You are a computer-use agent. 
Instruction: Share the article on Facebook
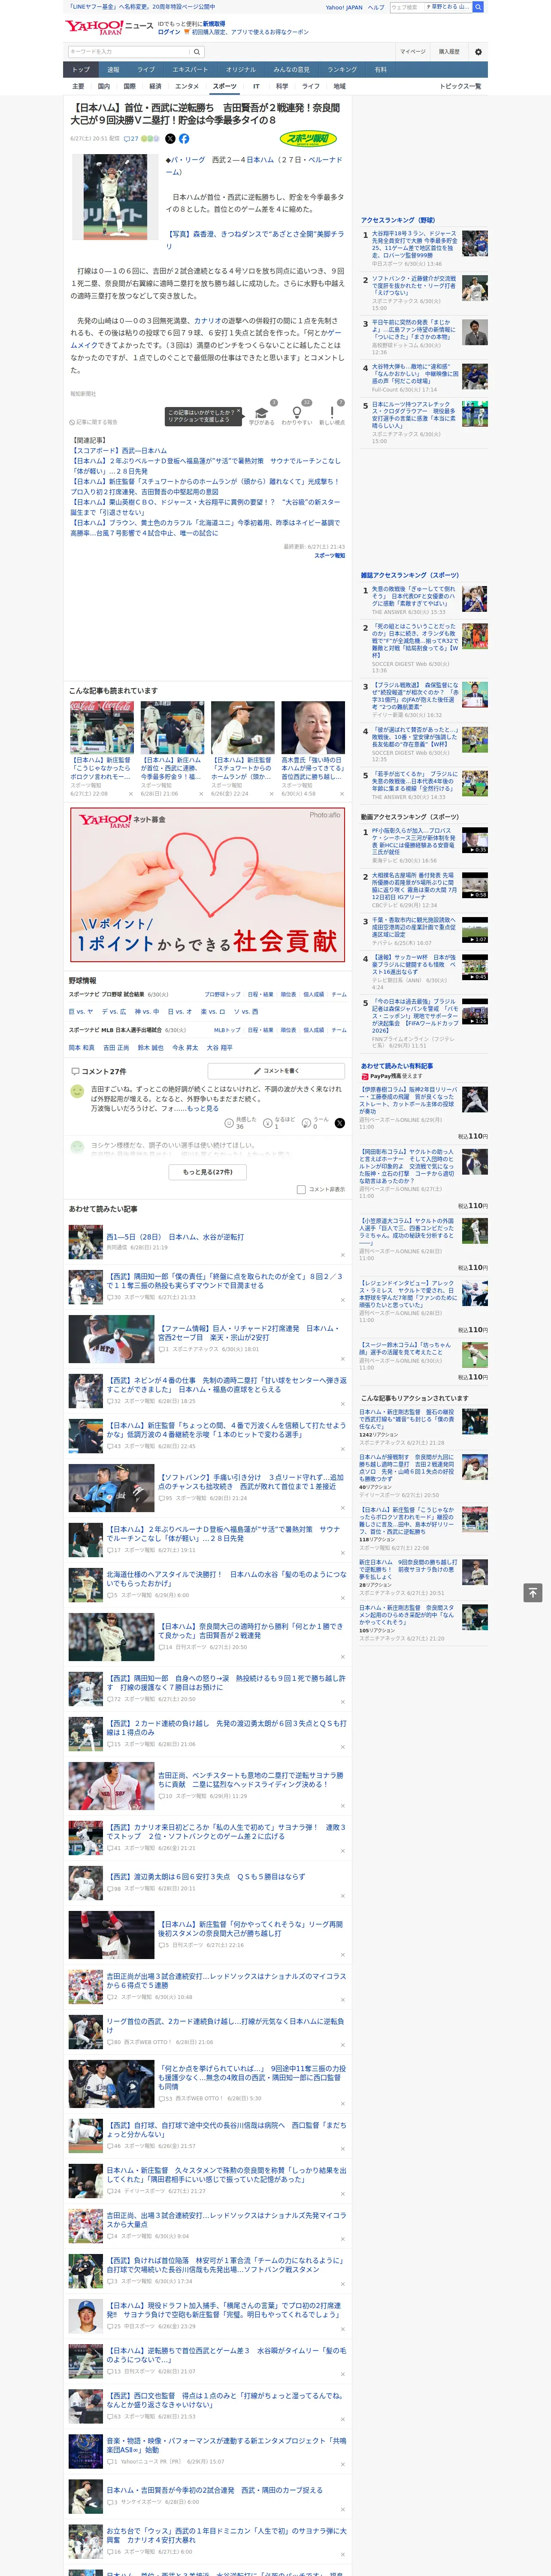point(184,139)
